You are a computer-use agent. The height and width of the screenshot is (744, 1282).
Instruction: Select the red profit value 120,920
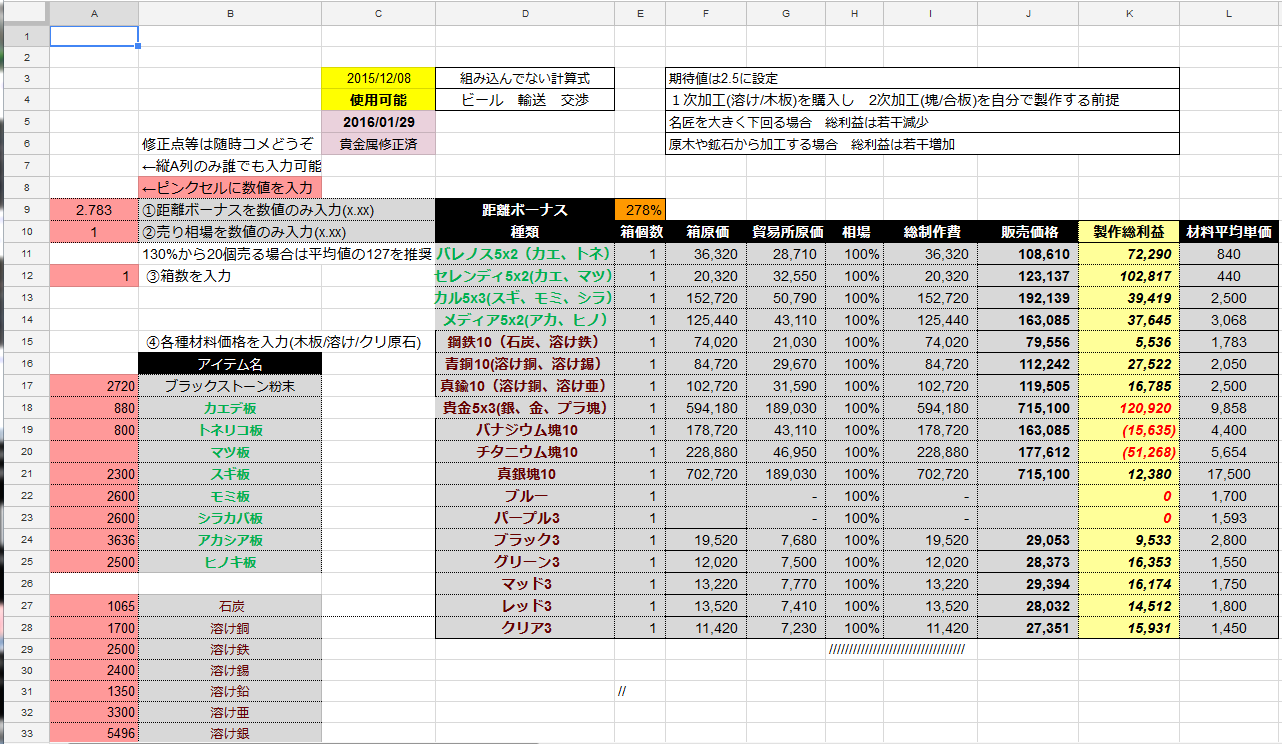(x=1130, y=408)
